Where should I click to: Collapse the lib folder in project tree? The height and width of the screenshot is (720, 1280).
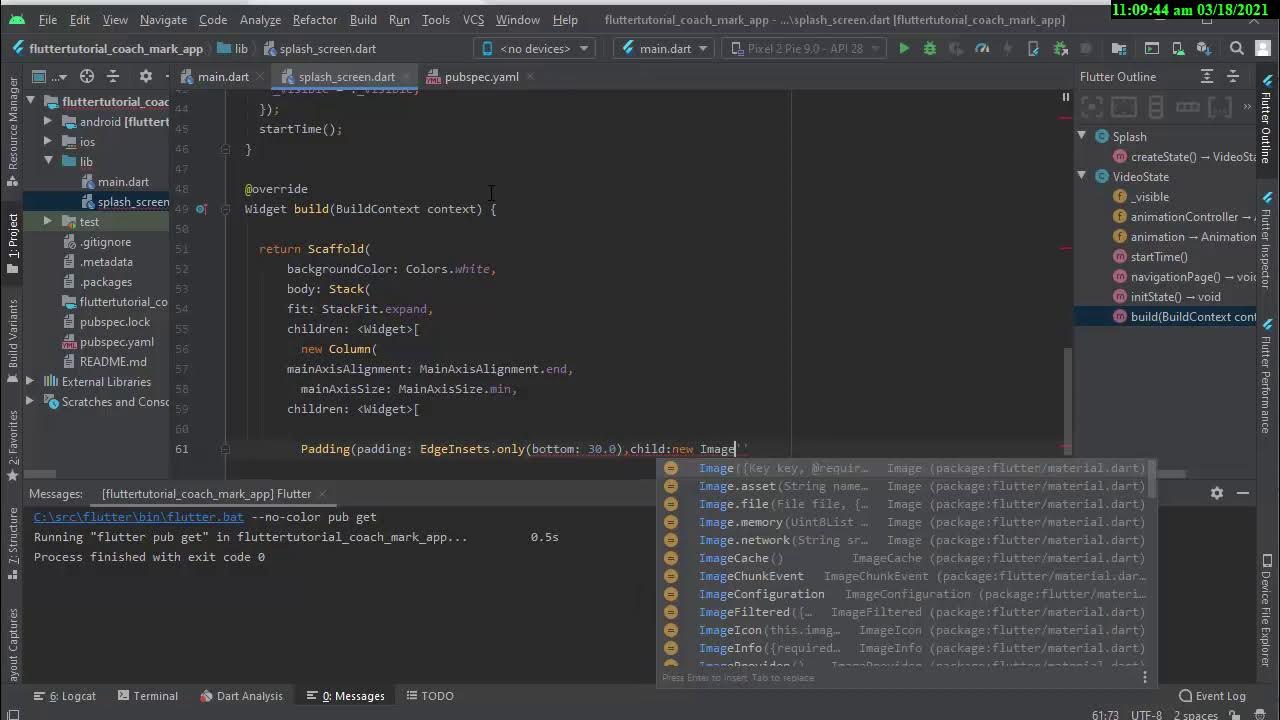click(x=47, y=161)
